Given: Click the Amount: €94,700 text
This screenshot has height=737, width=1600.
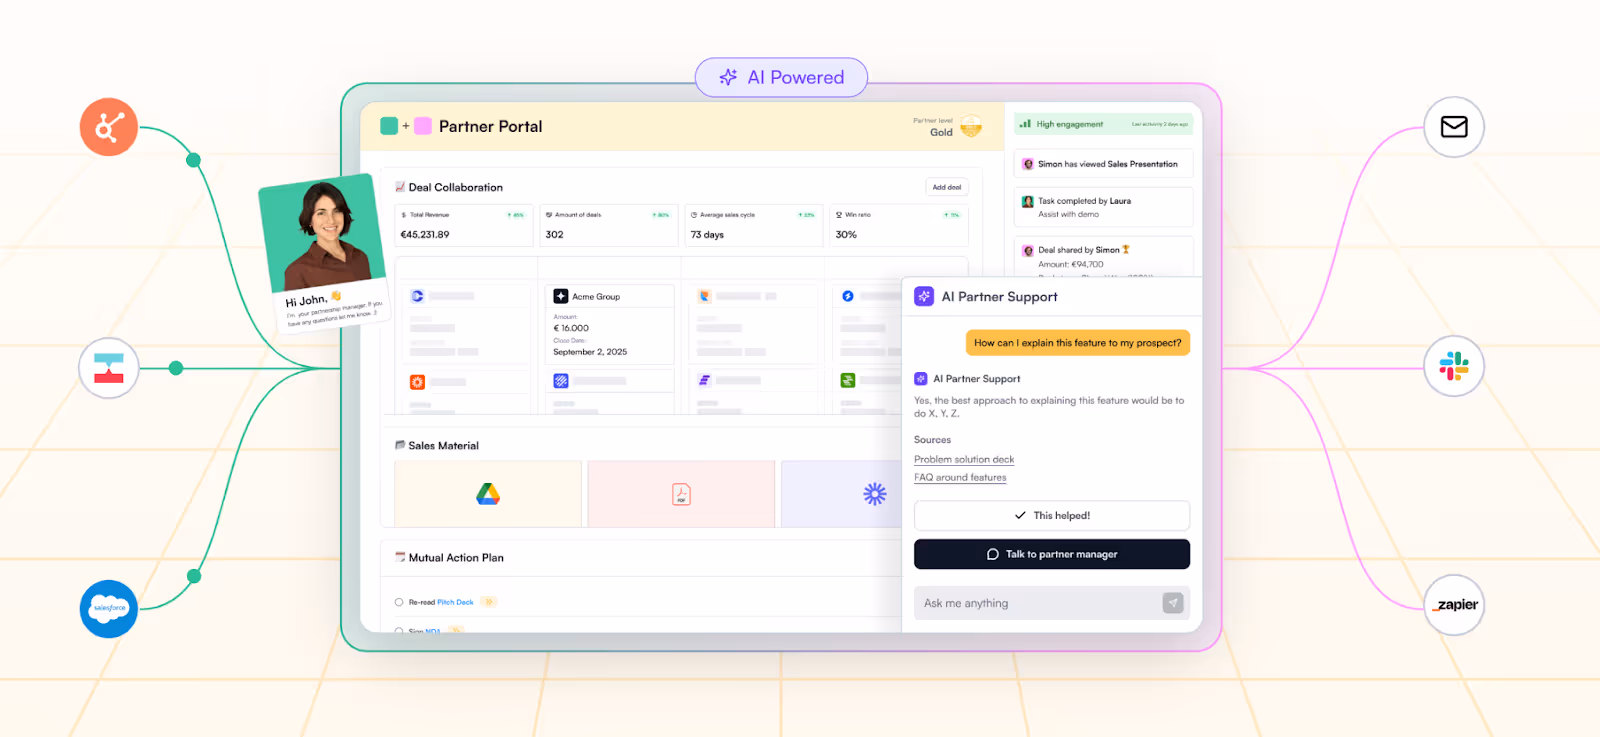Looking at the screenshot, I should click(1070, 264).
